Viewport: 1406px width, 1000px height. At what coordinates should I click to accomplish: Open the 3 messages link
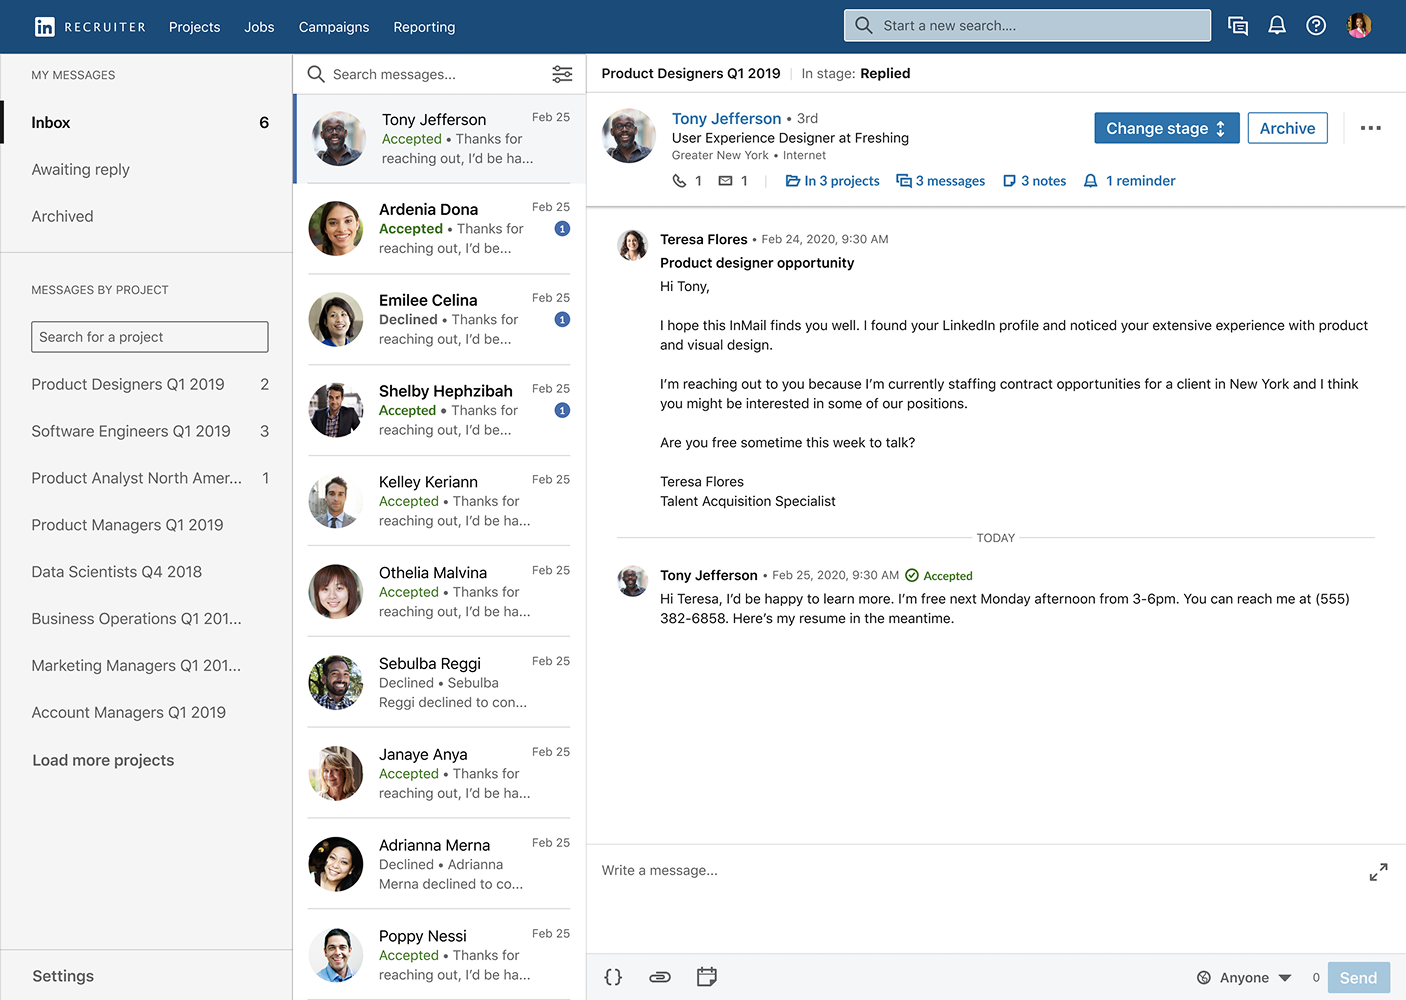[941, 181]
